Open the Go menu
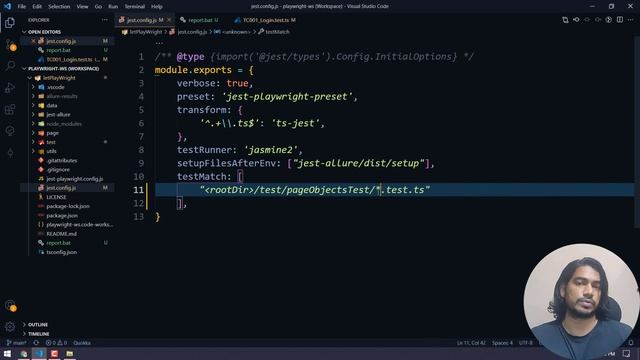The width and height of the screenshot is (640, 360). [x=98, y=7]
